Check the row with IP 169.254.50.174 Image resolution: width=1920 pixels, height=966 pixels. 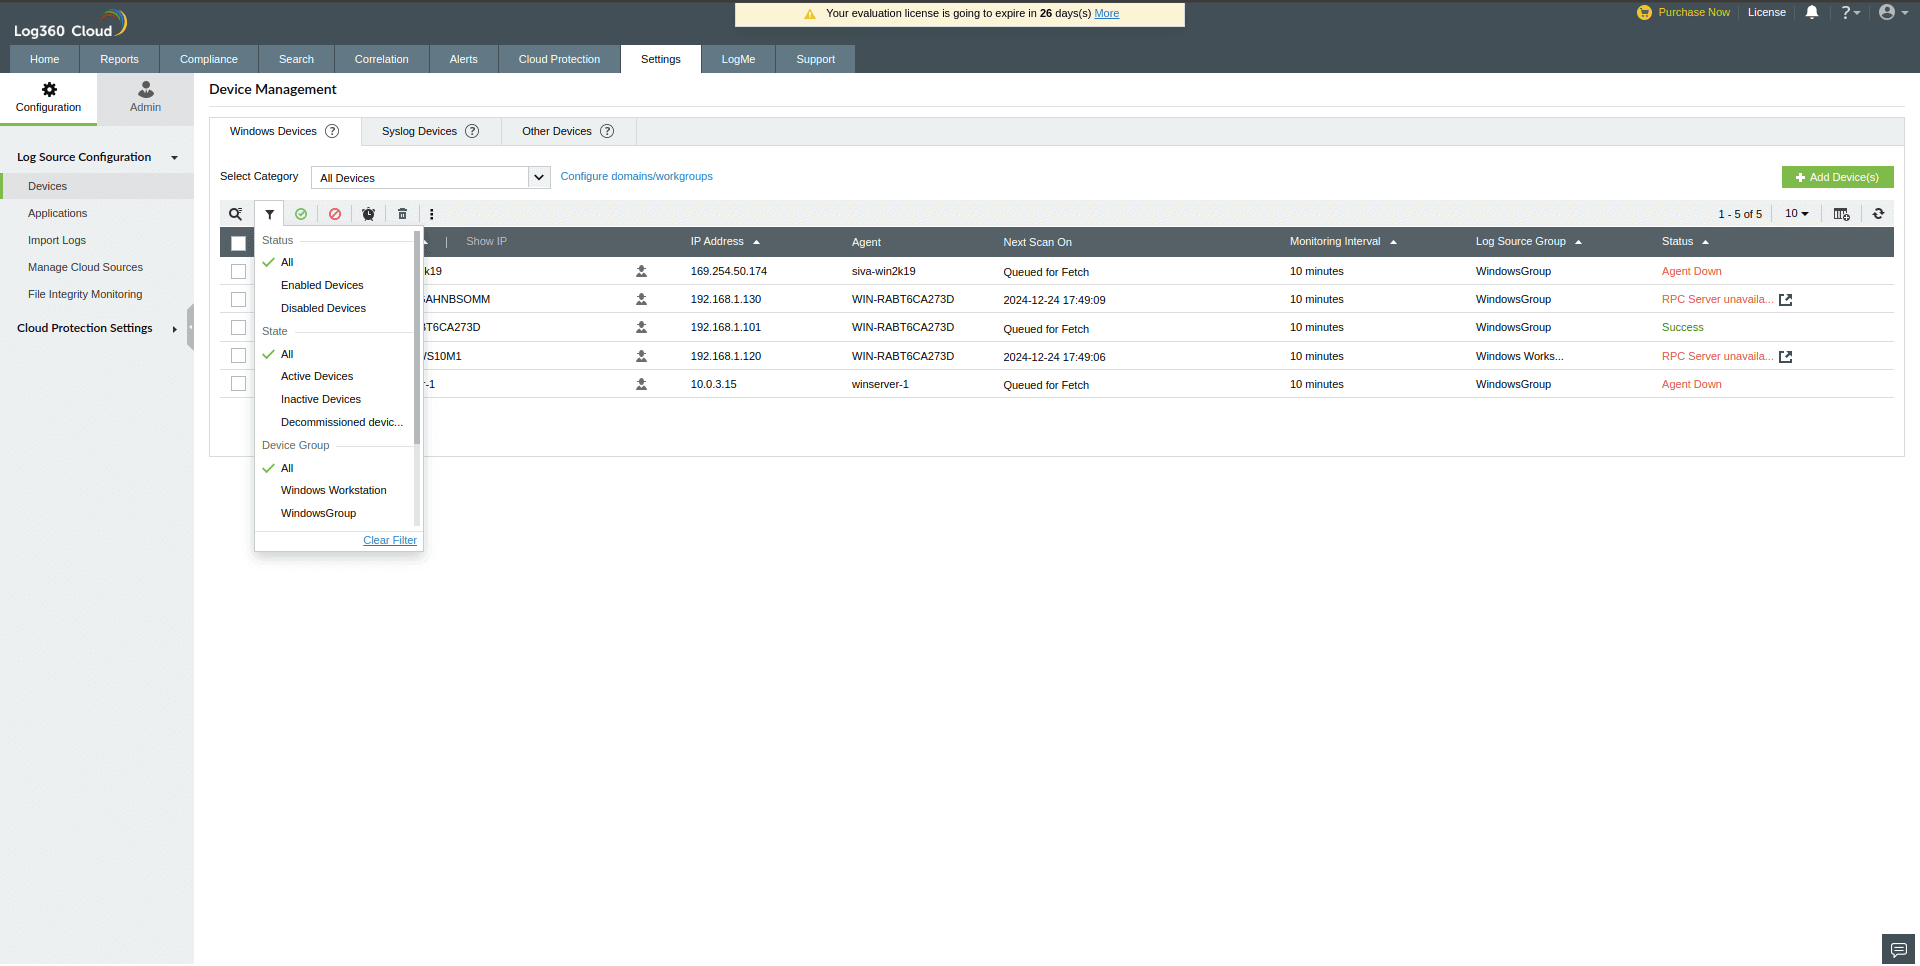coord(238,271)
